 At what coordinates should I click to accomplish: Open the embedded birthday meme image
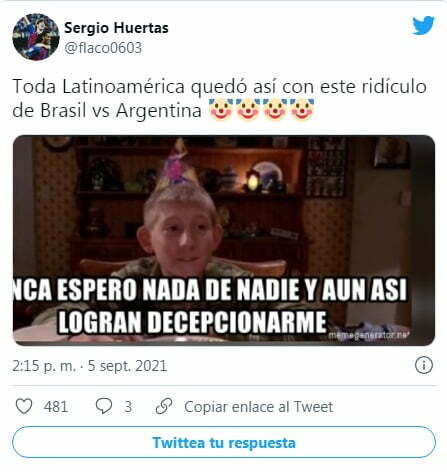coord(224,240)
